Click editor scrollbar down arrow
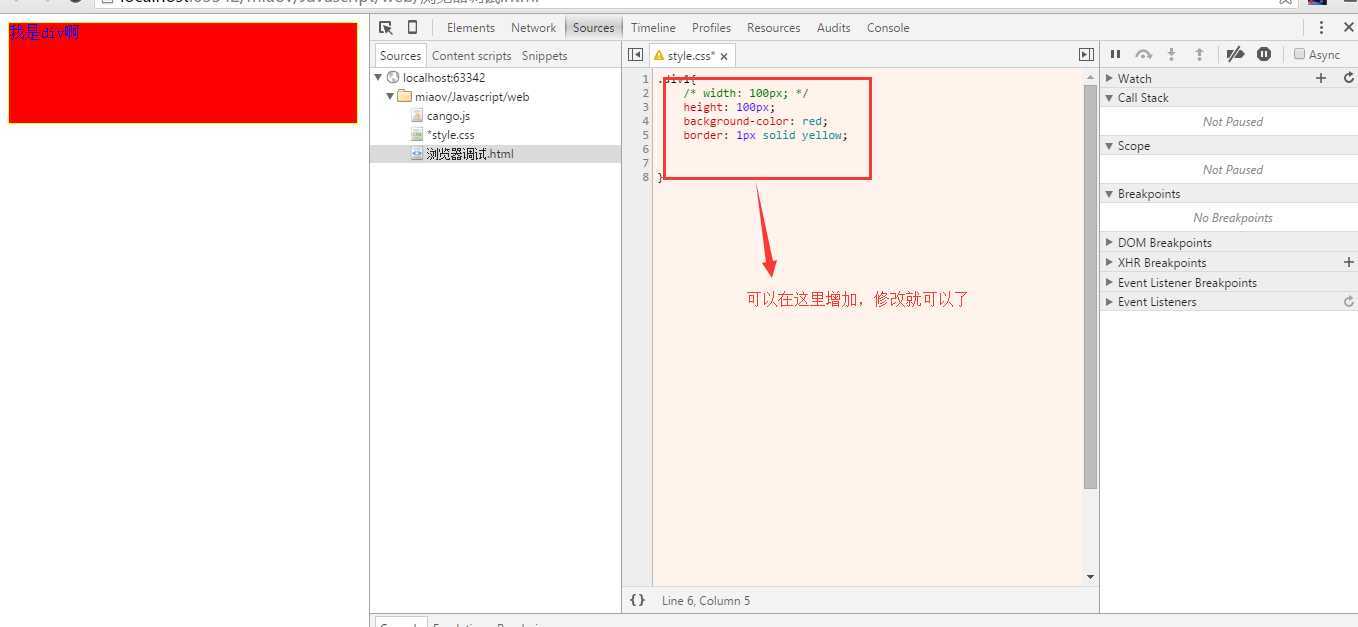1358x627 pixels. 1090,577
